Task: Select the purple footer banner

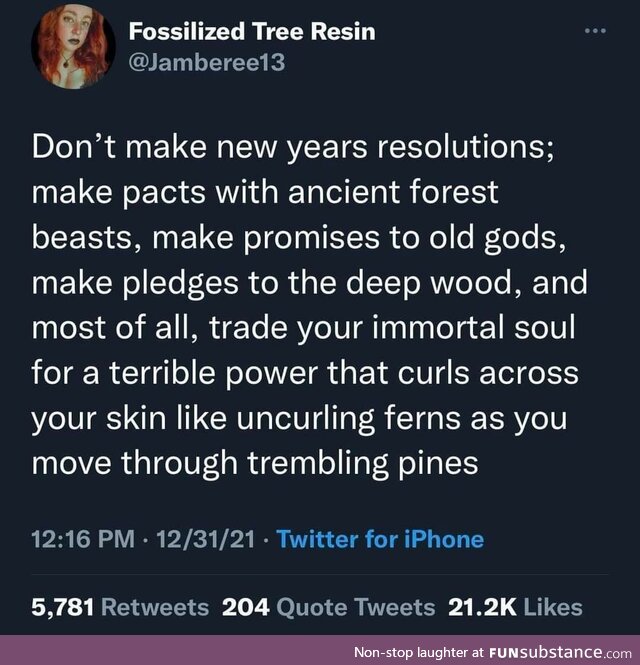Action: [x=320, y=650]
